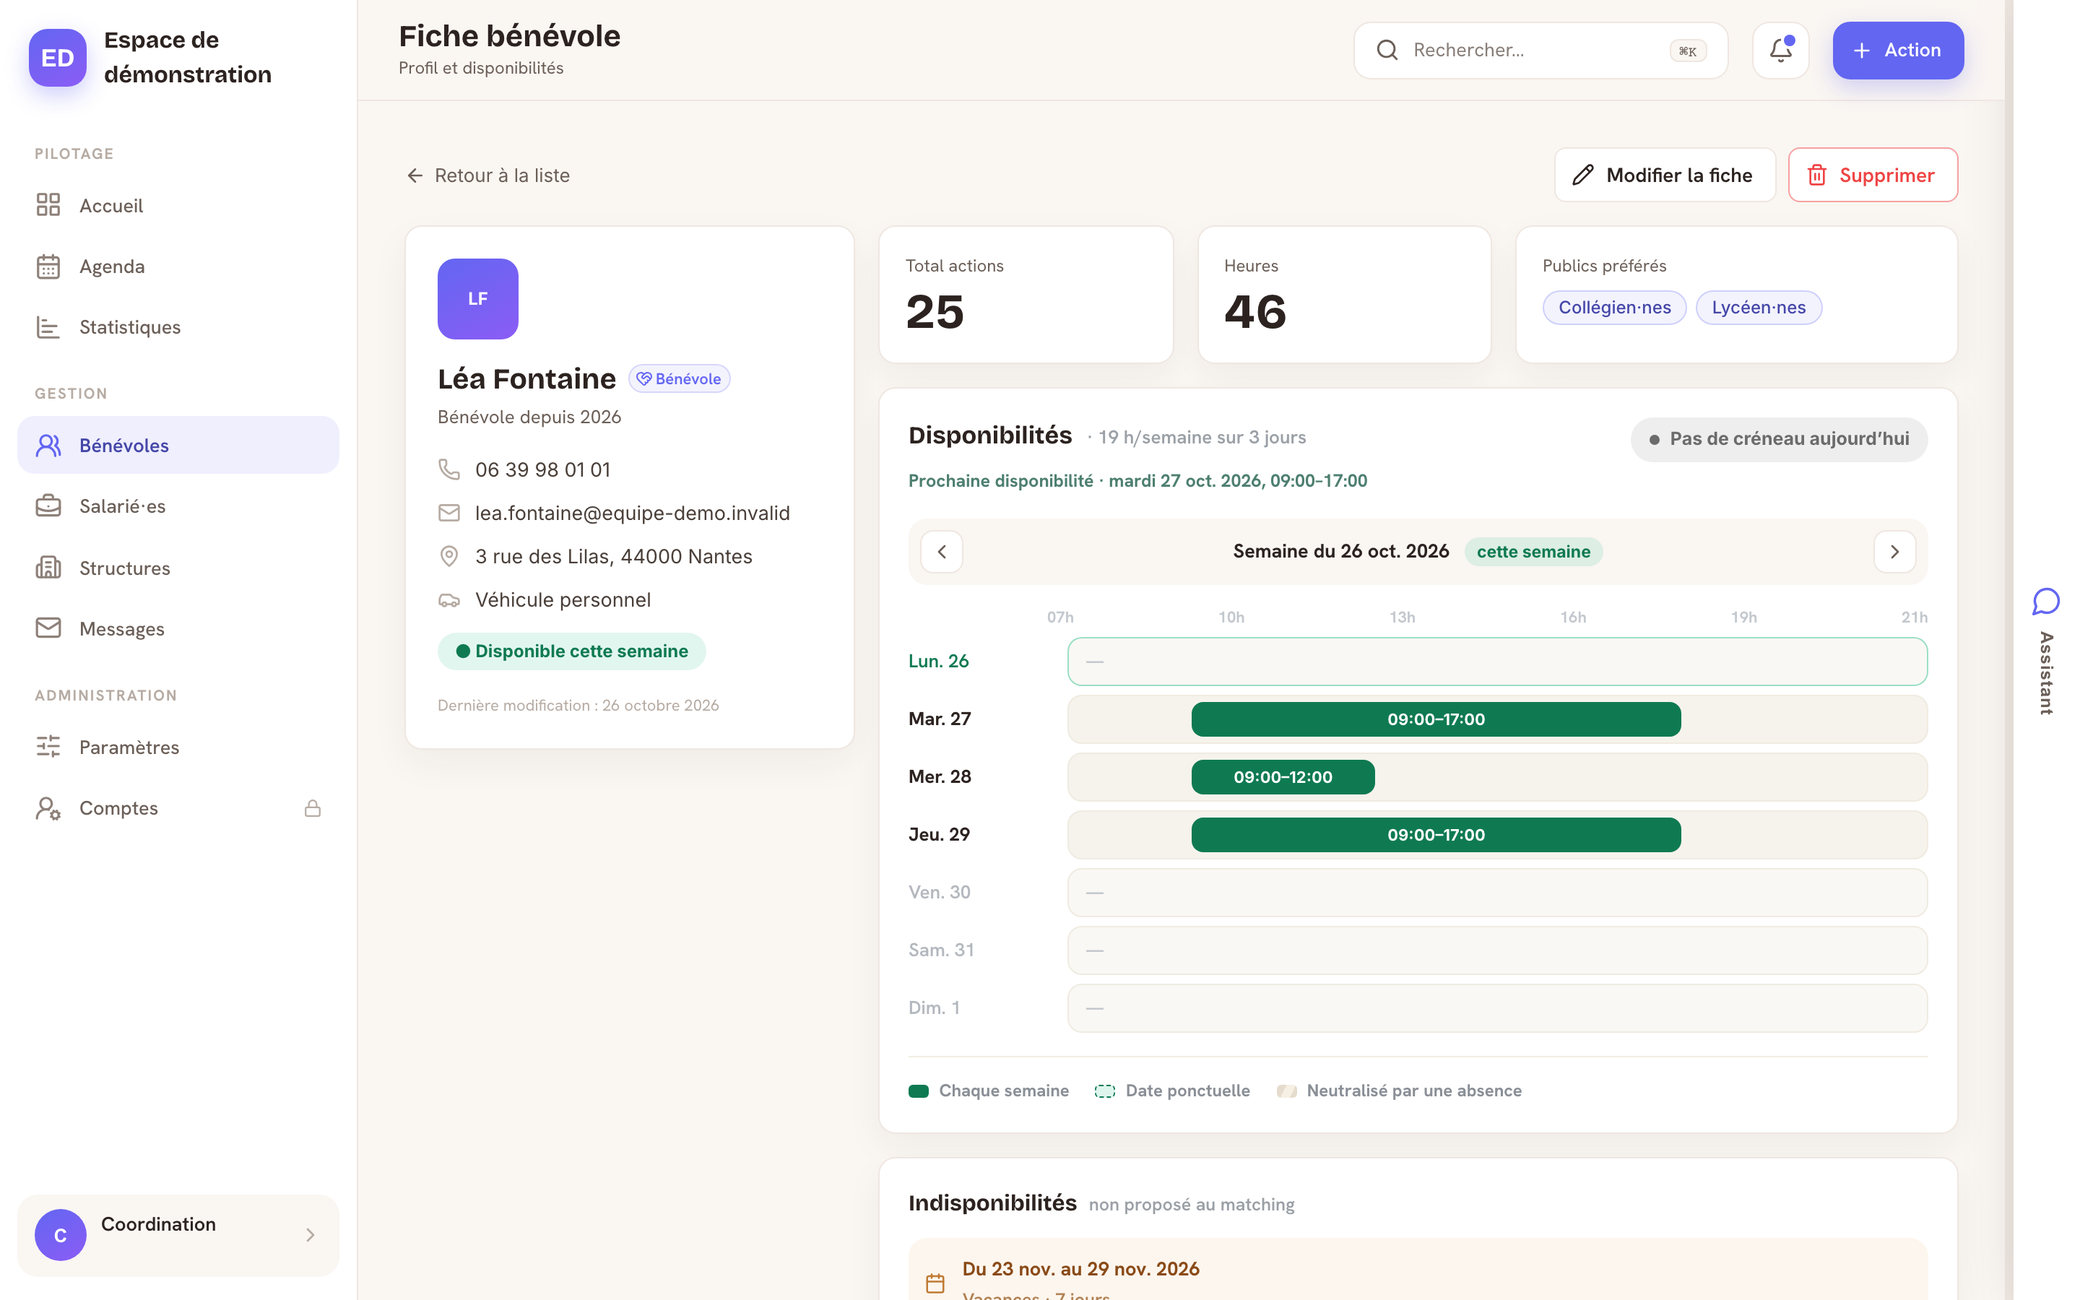Open the notifications bell
Image resolution: width=2080 pixels, height=1300 pixels.
tap(1780, 50)
